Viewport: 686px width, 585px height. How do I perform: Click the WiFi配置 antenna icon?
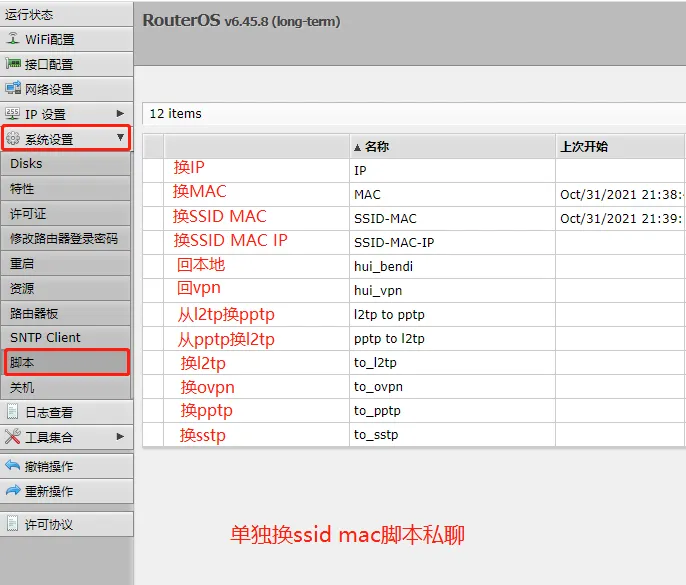pos(13,39)
